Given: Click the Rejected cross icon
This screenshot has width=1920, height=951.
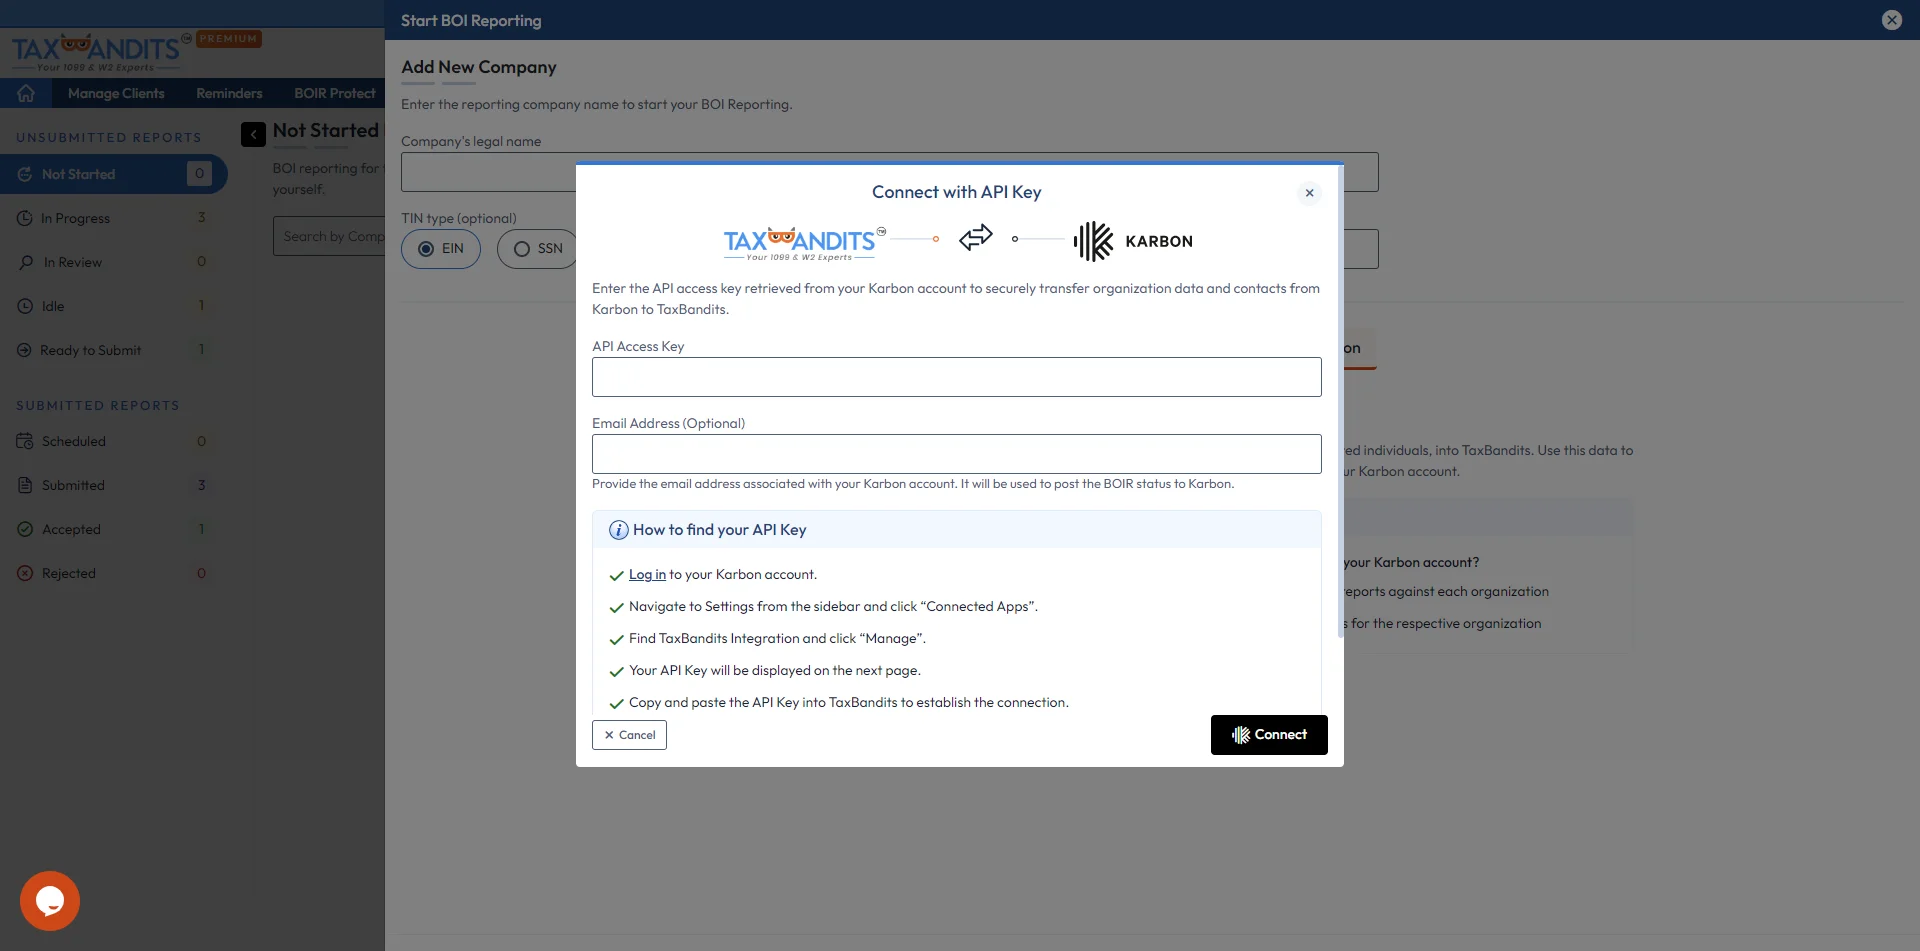Looking at the screenshot, I should [x=25, y=573].
